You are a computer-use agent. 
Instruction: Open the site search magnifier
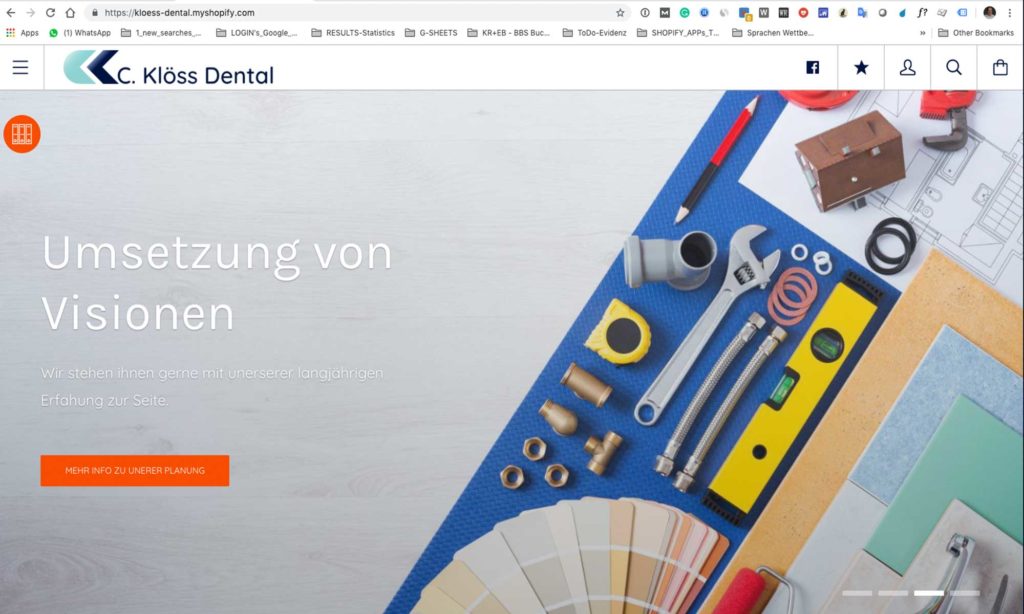(953, 67)
